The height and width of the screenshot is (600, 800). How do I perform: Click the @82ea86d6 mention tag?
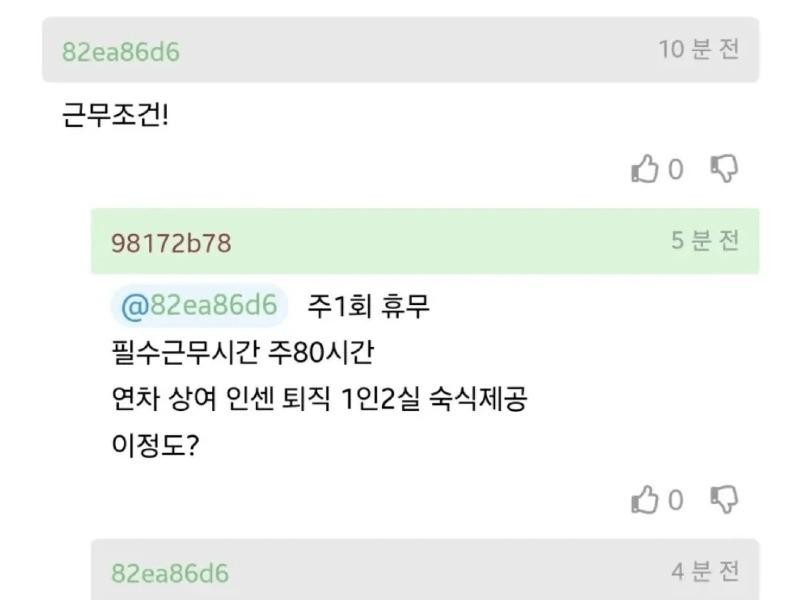pyautogui.click(x=198, y=306)
